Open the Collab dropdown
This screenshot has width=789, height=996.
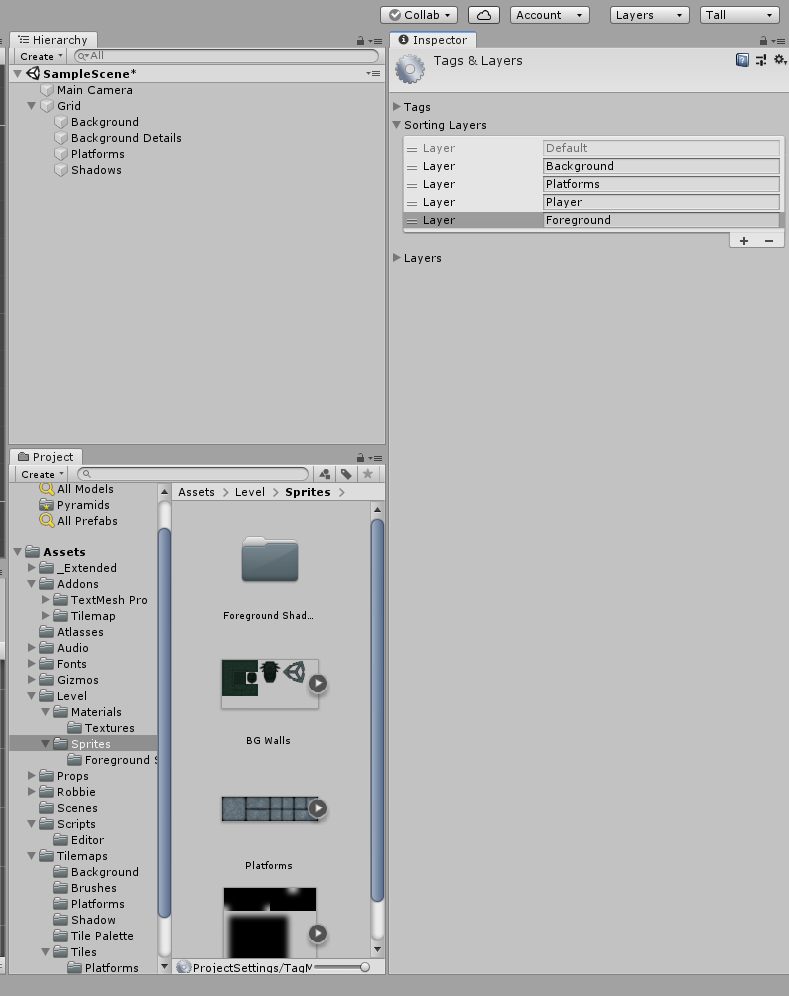click(x=419, y=15)
